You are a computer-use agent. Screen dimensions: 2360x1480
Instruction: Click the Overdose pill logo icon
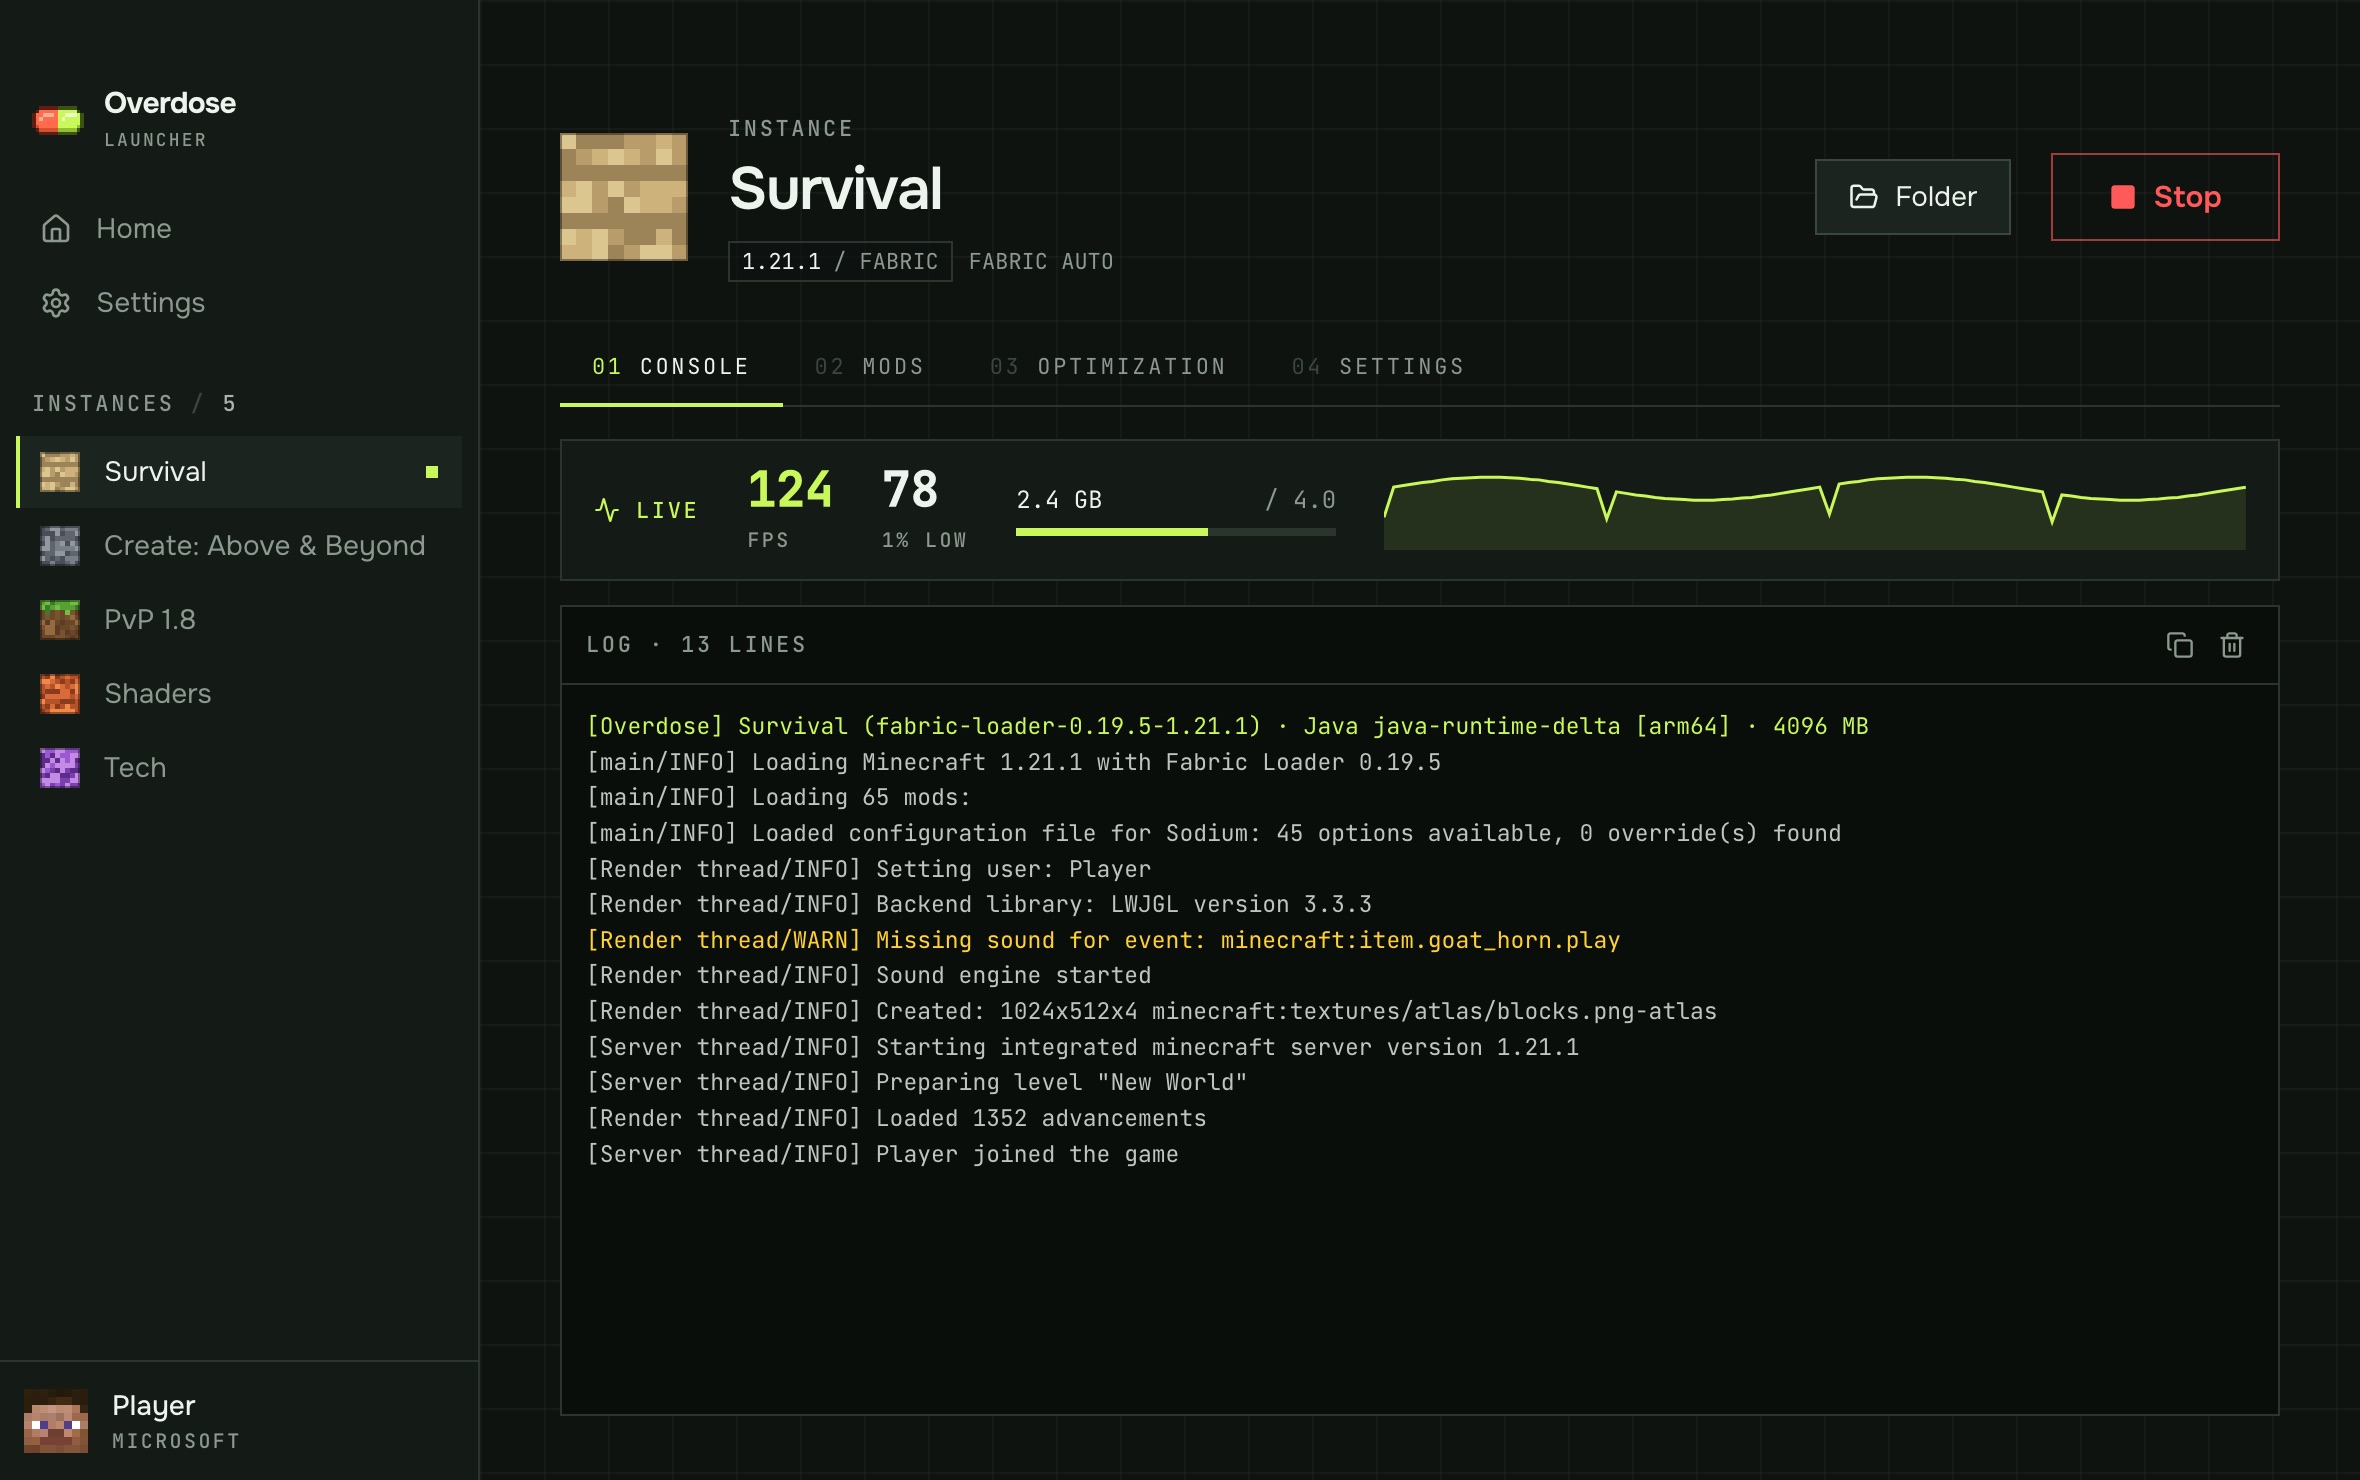[58, 121]
